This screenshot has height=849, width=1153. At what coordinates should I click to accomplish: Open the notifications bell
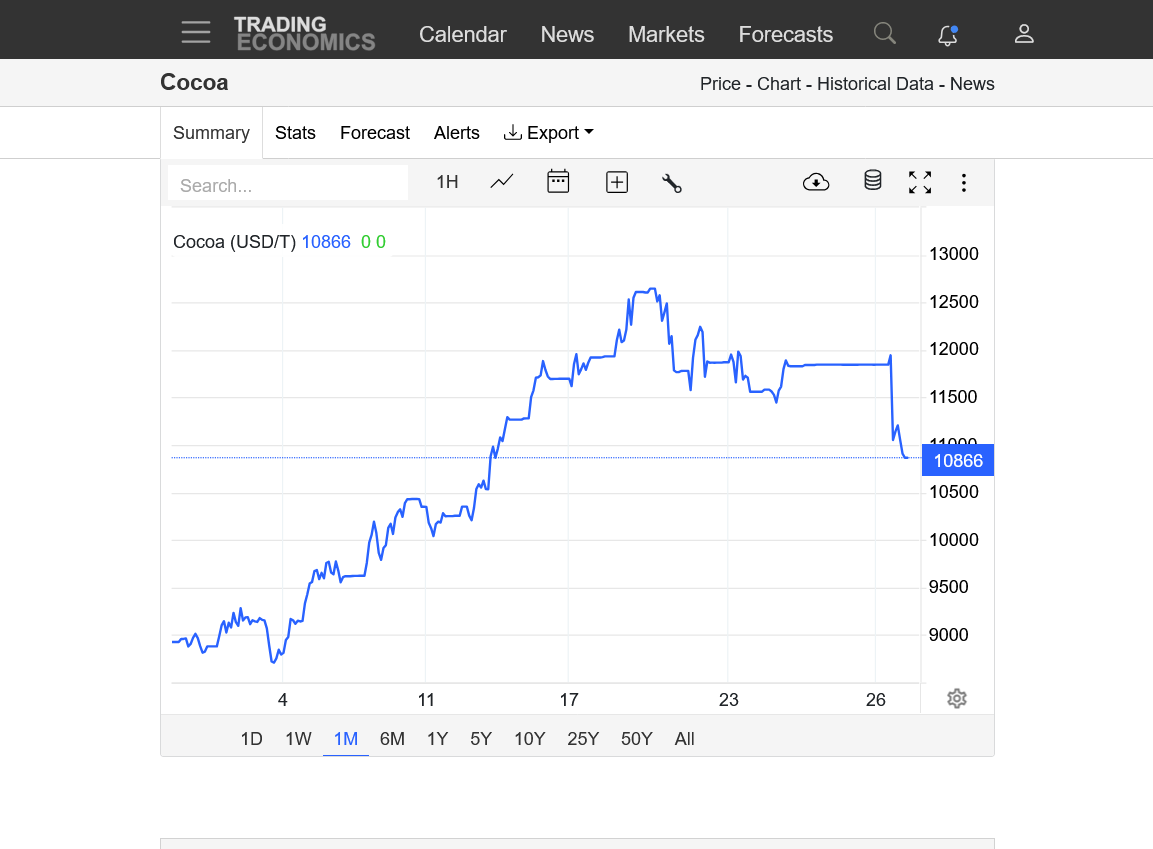point(948,35)
